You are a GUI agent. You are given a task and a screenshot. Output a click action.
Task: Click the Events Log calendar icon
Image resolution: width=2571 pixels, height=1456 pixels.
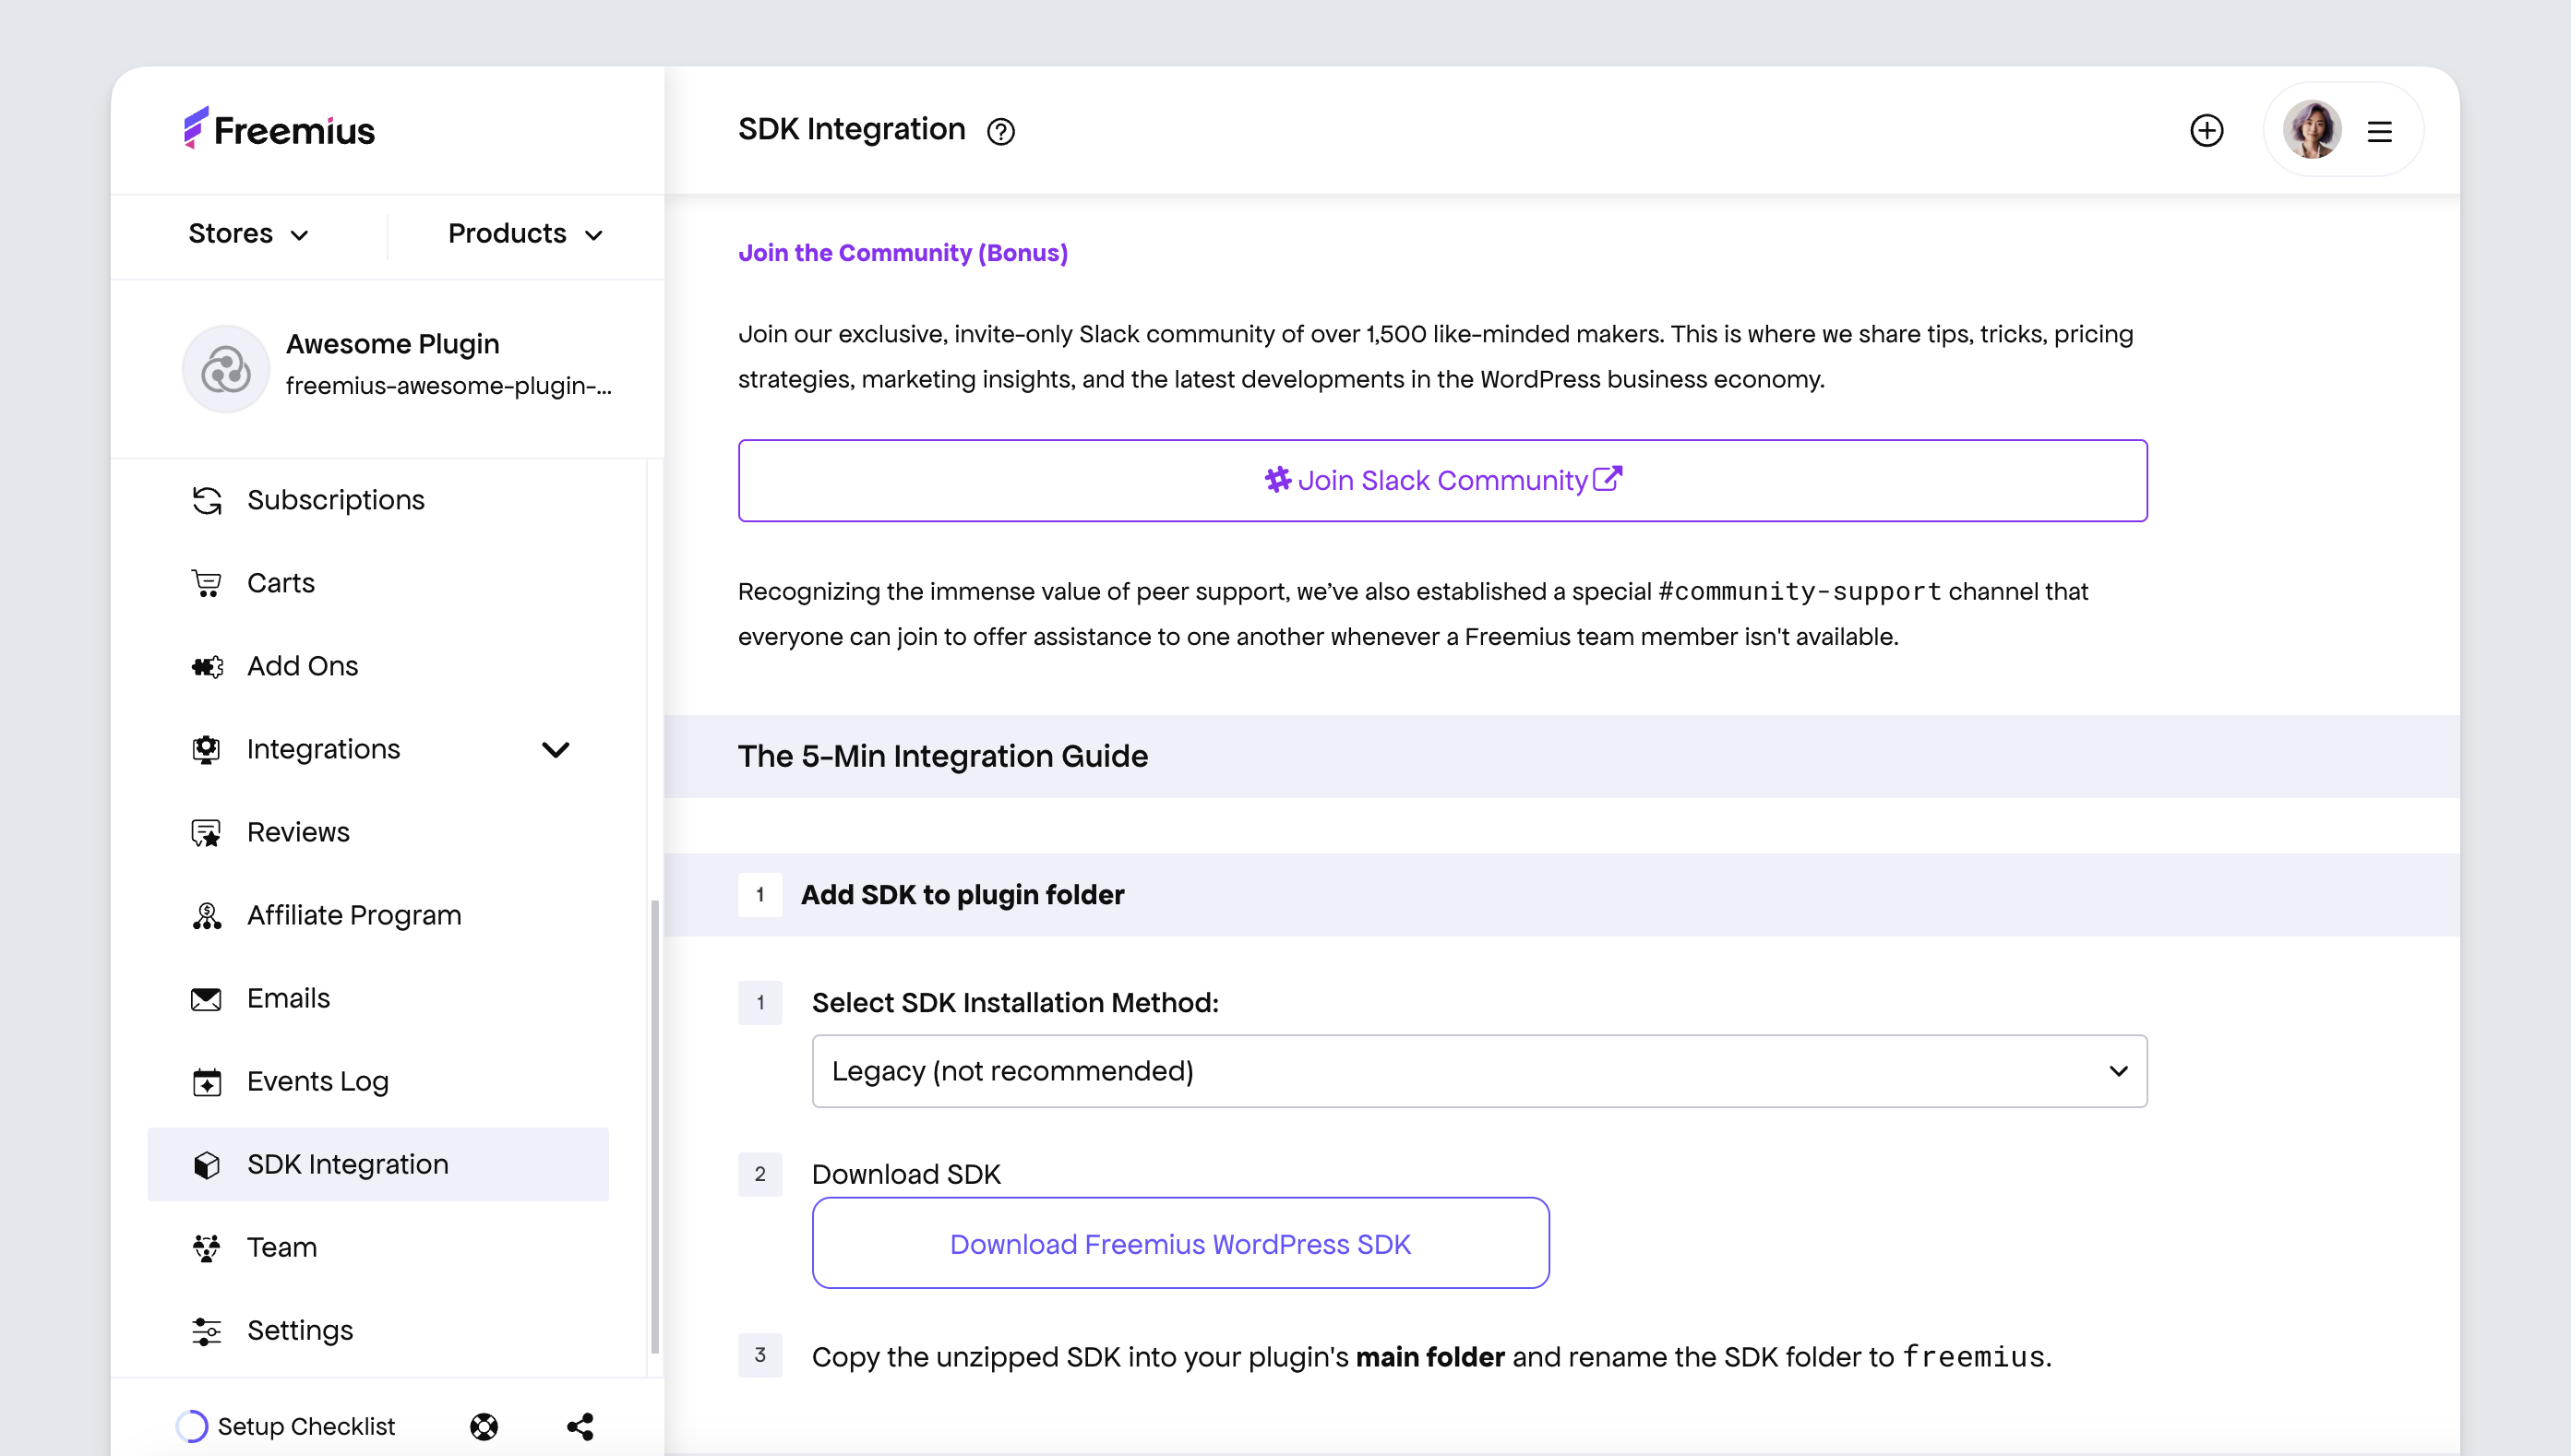[206, 1082]
